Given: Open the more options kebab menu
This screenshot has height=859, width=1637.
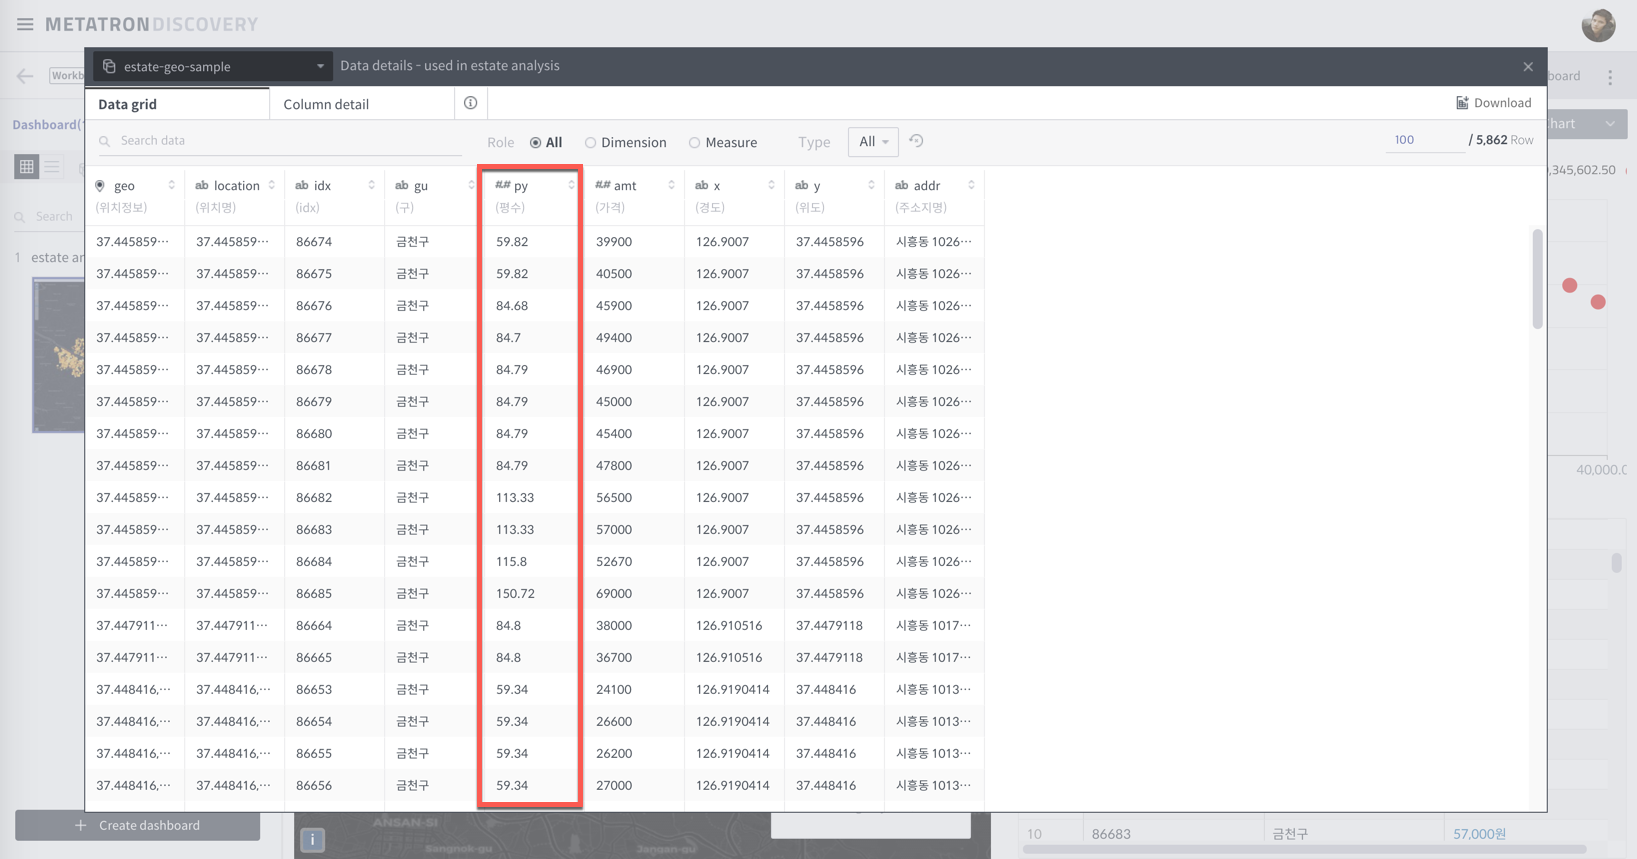Looking at the screenshot, I should click(x=1610, y=77).
